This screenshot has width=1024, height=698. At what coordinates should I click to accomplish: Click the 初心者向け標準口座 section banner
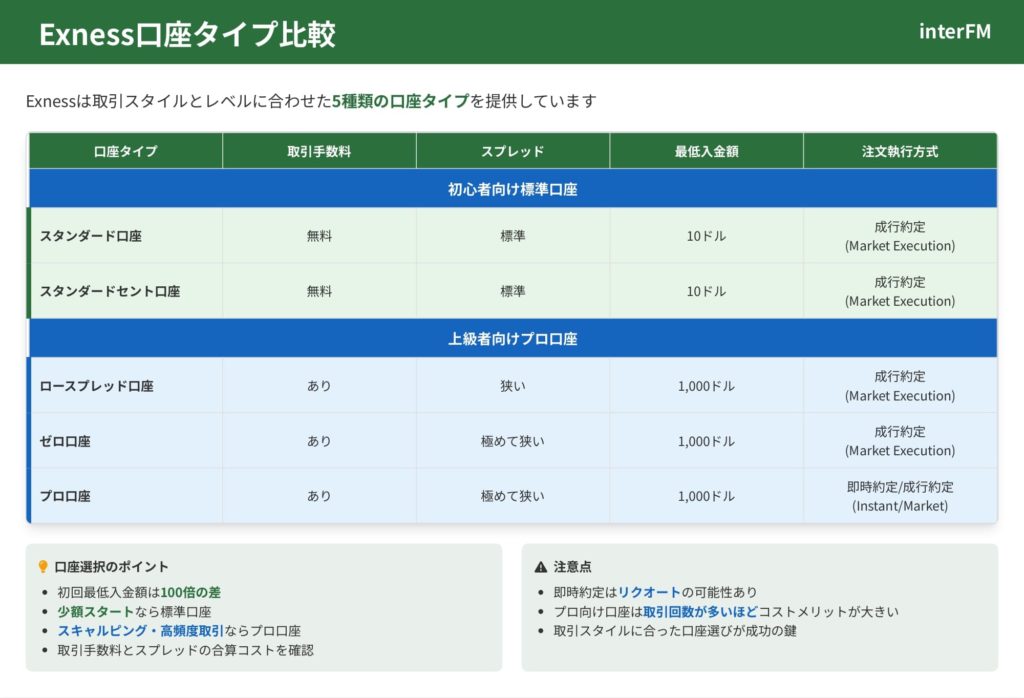pos(512,188)
